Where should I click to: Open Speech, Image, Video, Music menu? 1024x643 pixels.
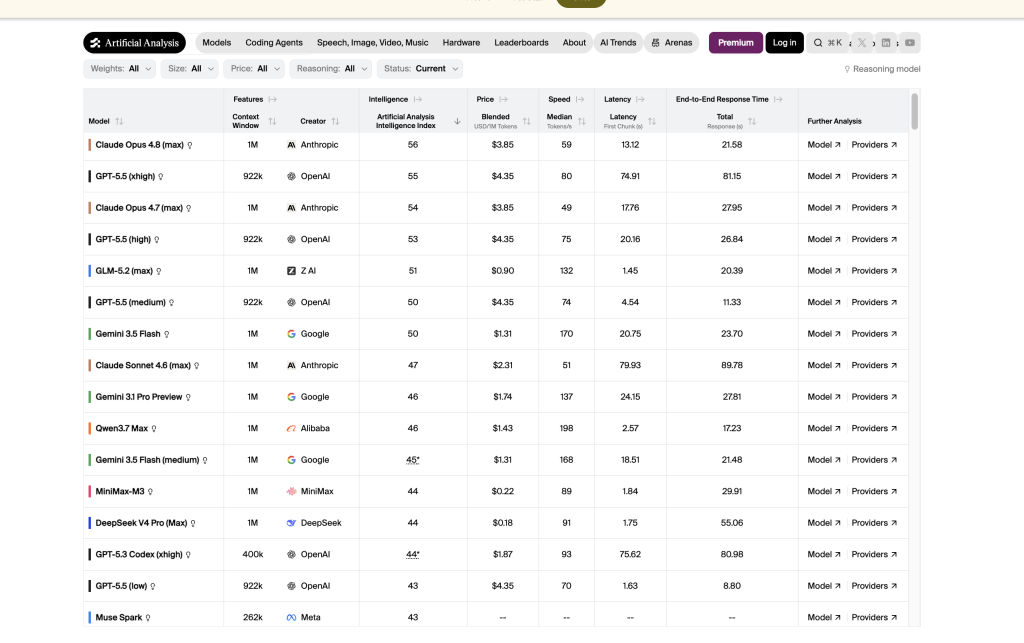(373, 43)
